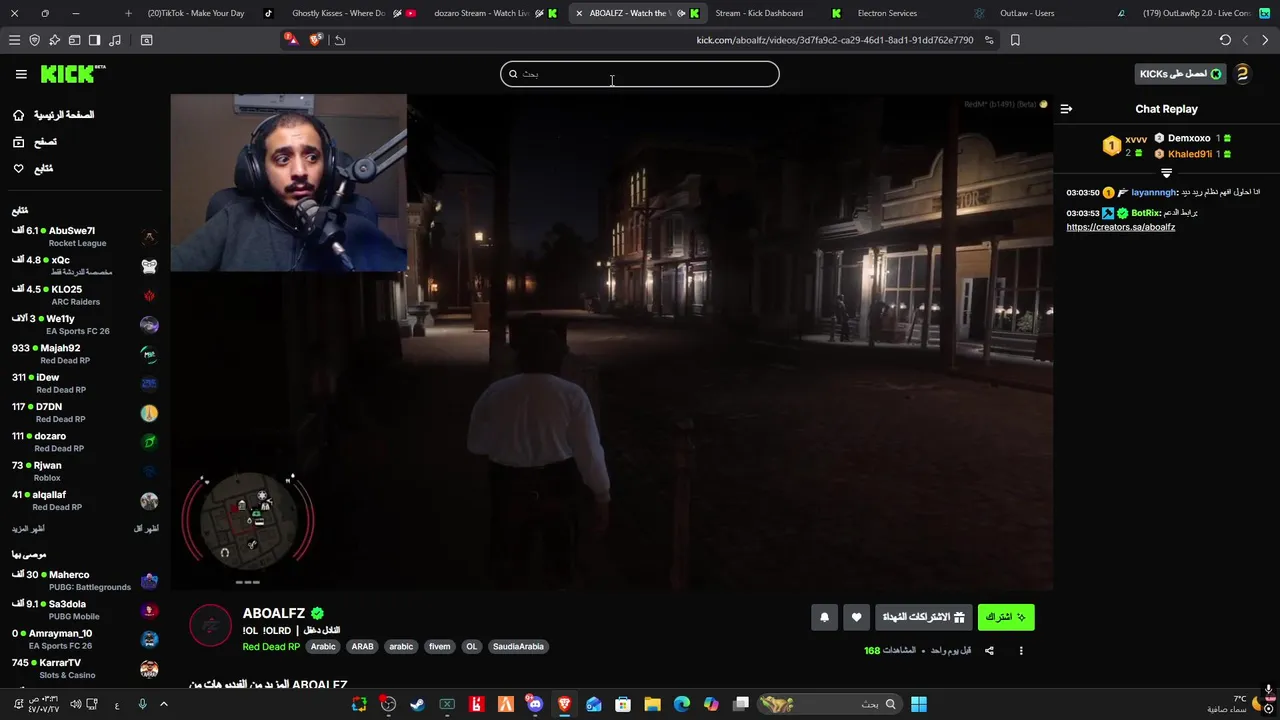Open xQc channel in following list
The image size is (1280, 720).
coord(84,265)
